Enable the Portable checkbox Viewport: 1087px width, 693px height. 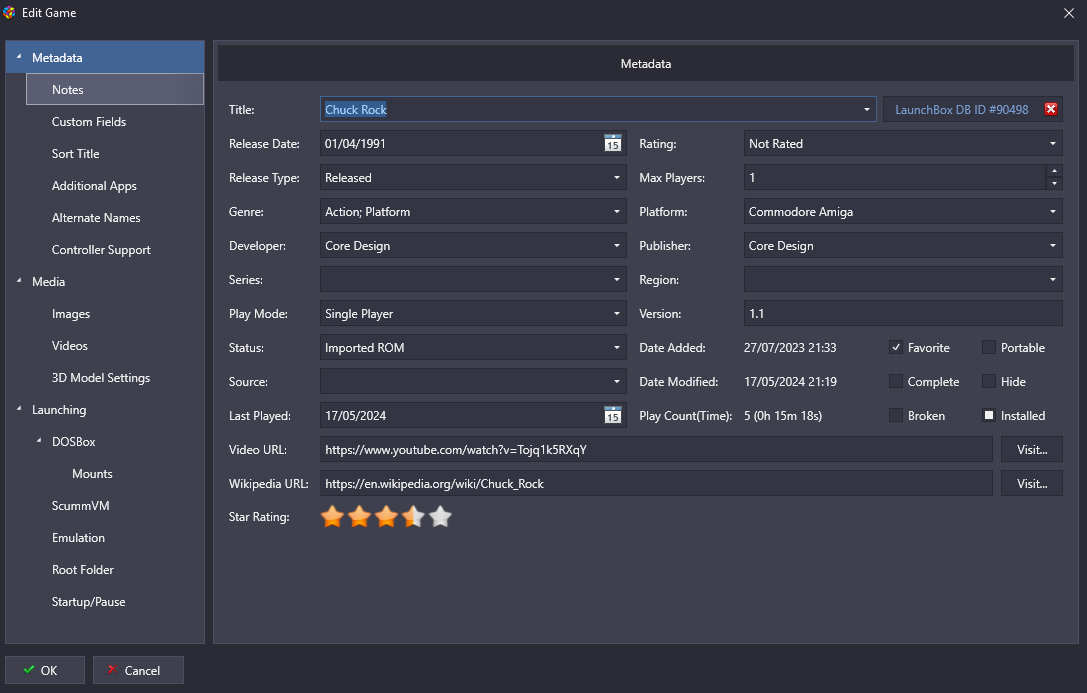click(x=989, y=347)
